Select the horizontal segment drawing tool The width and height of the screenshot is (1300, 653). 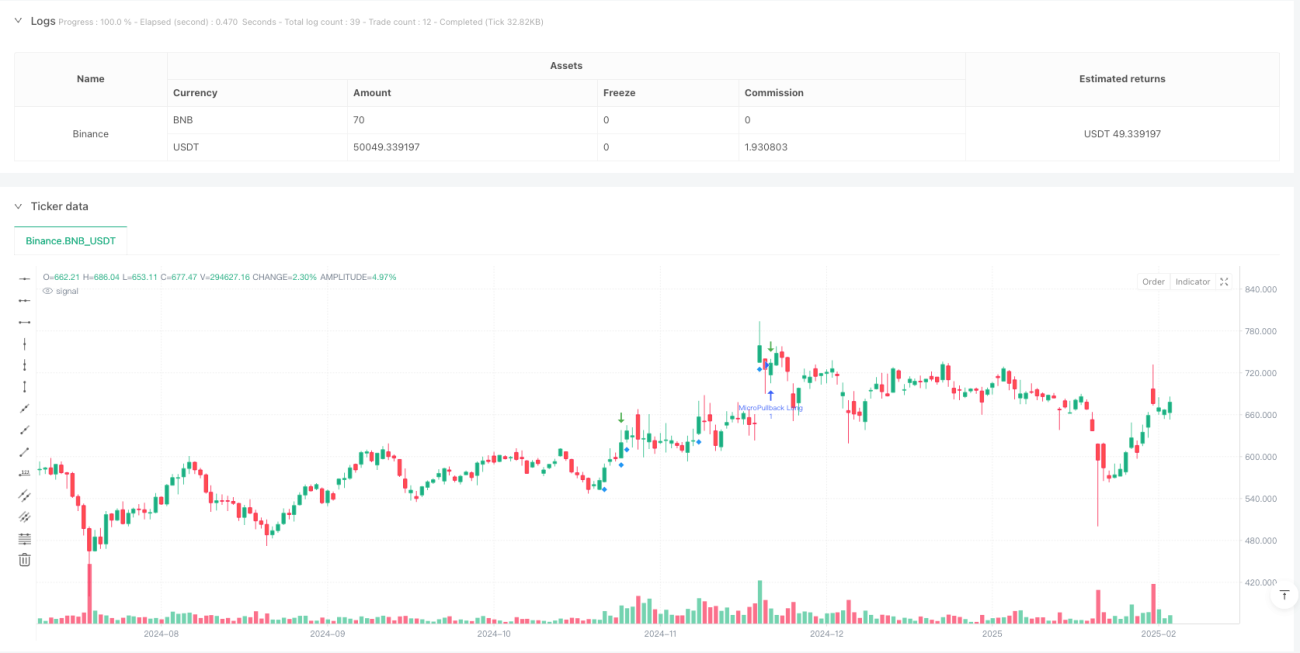coord(25,322)
